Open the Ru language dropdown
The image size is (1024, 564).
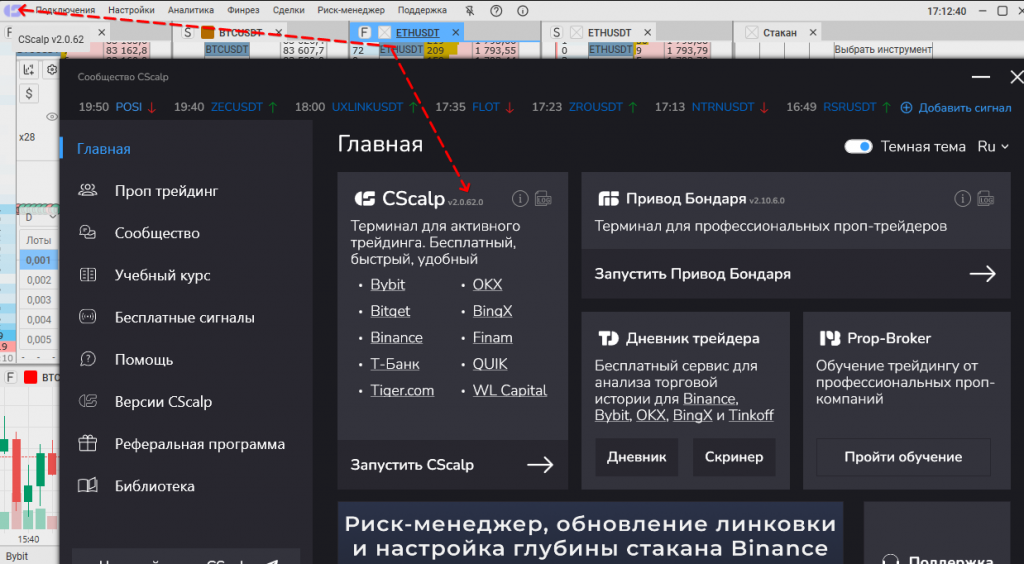click(x=993, y=147)
